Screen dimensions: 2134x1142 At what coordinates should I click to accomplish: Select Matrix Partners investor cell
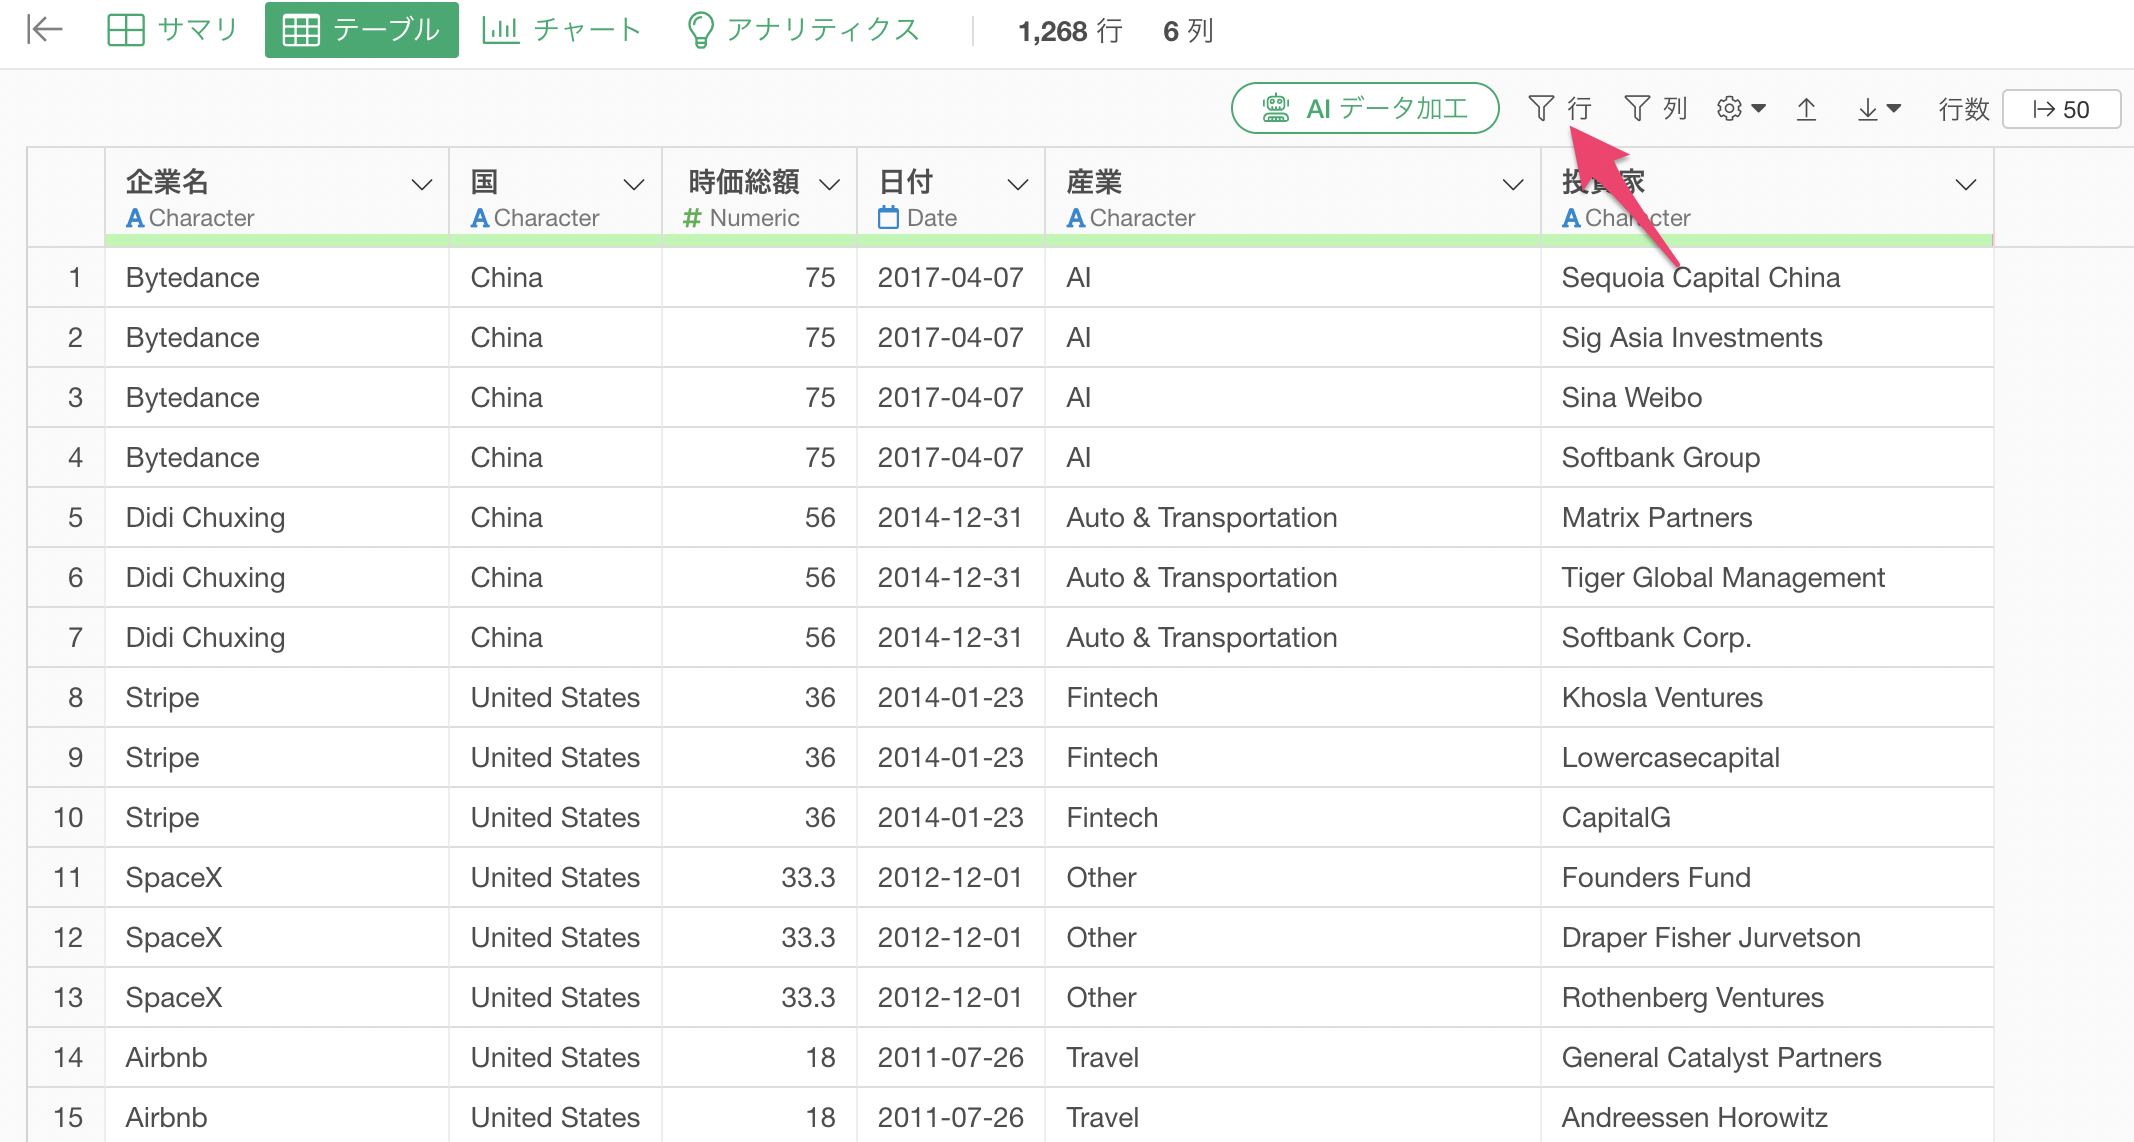click(x=1767, y=517)
